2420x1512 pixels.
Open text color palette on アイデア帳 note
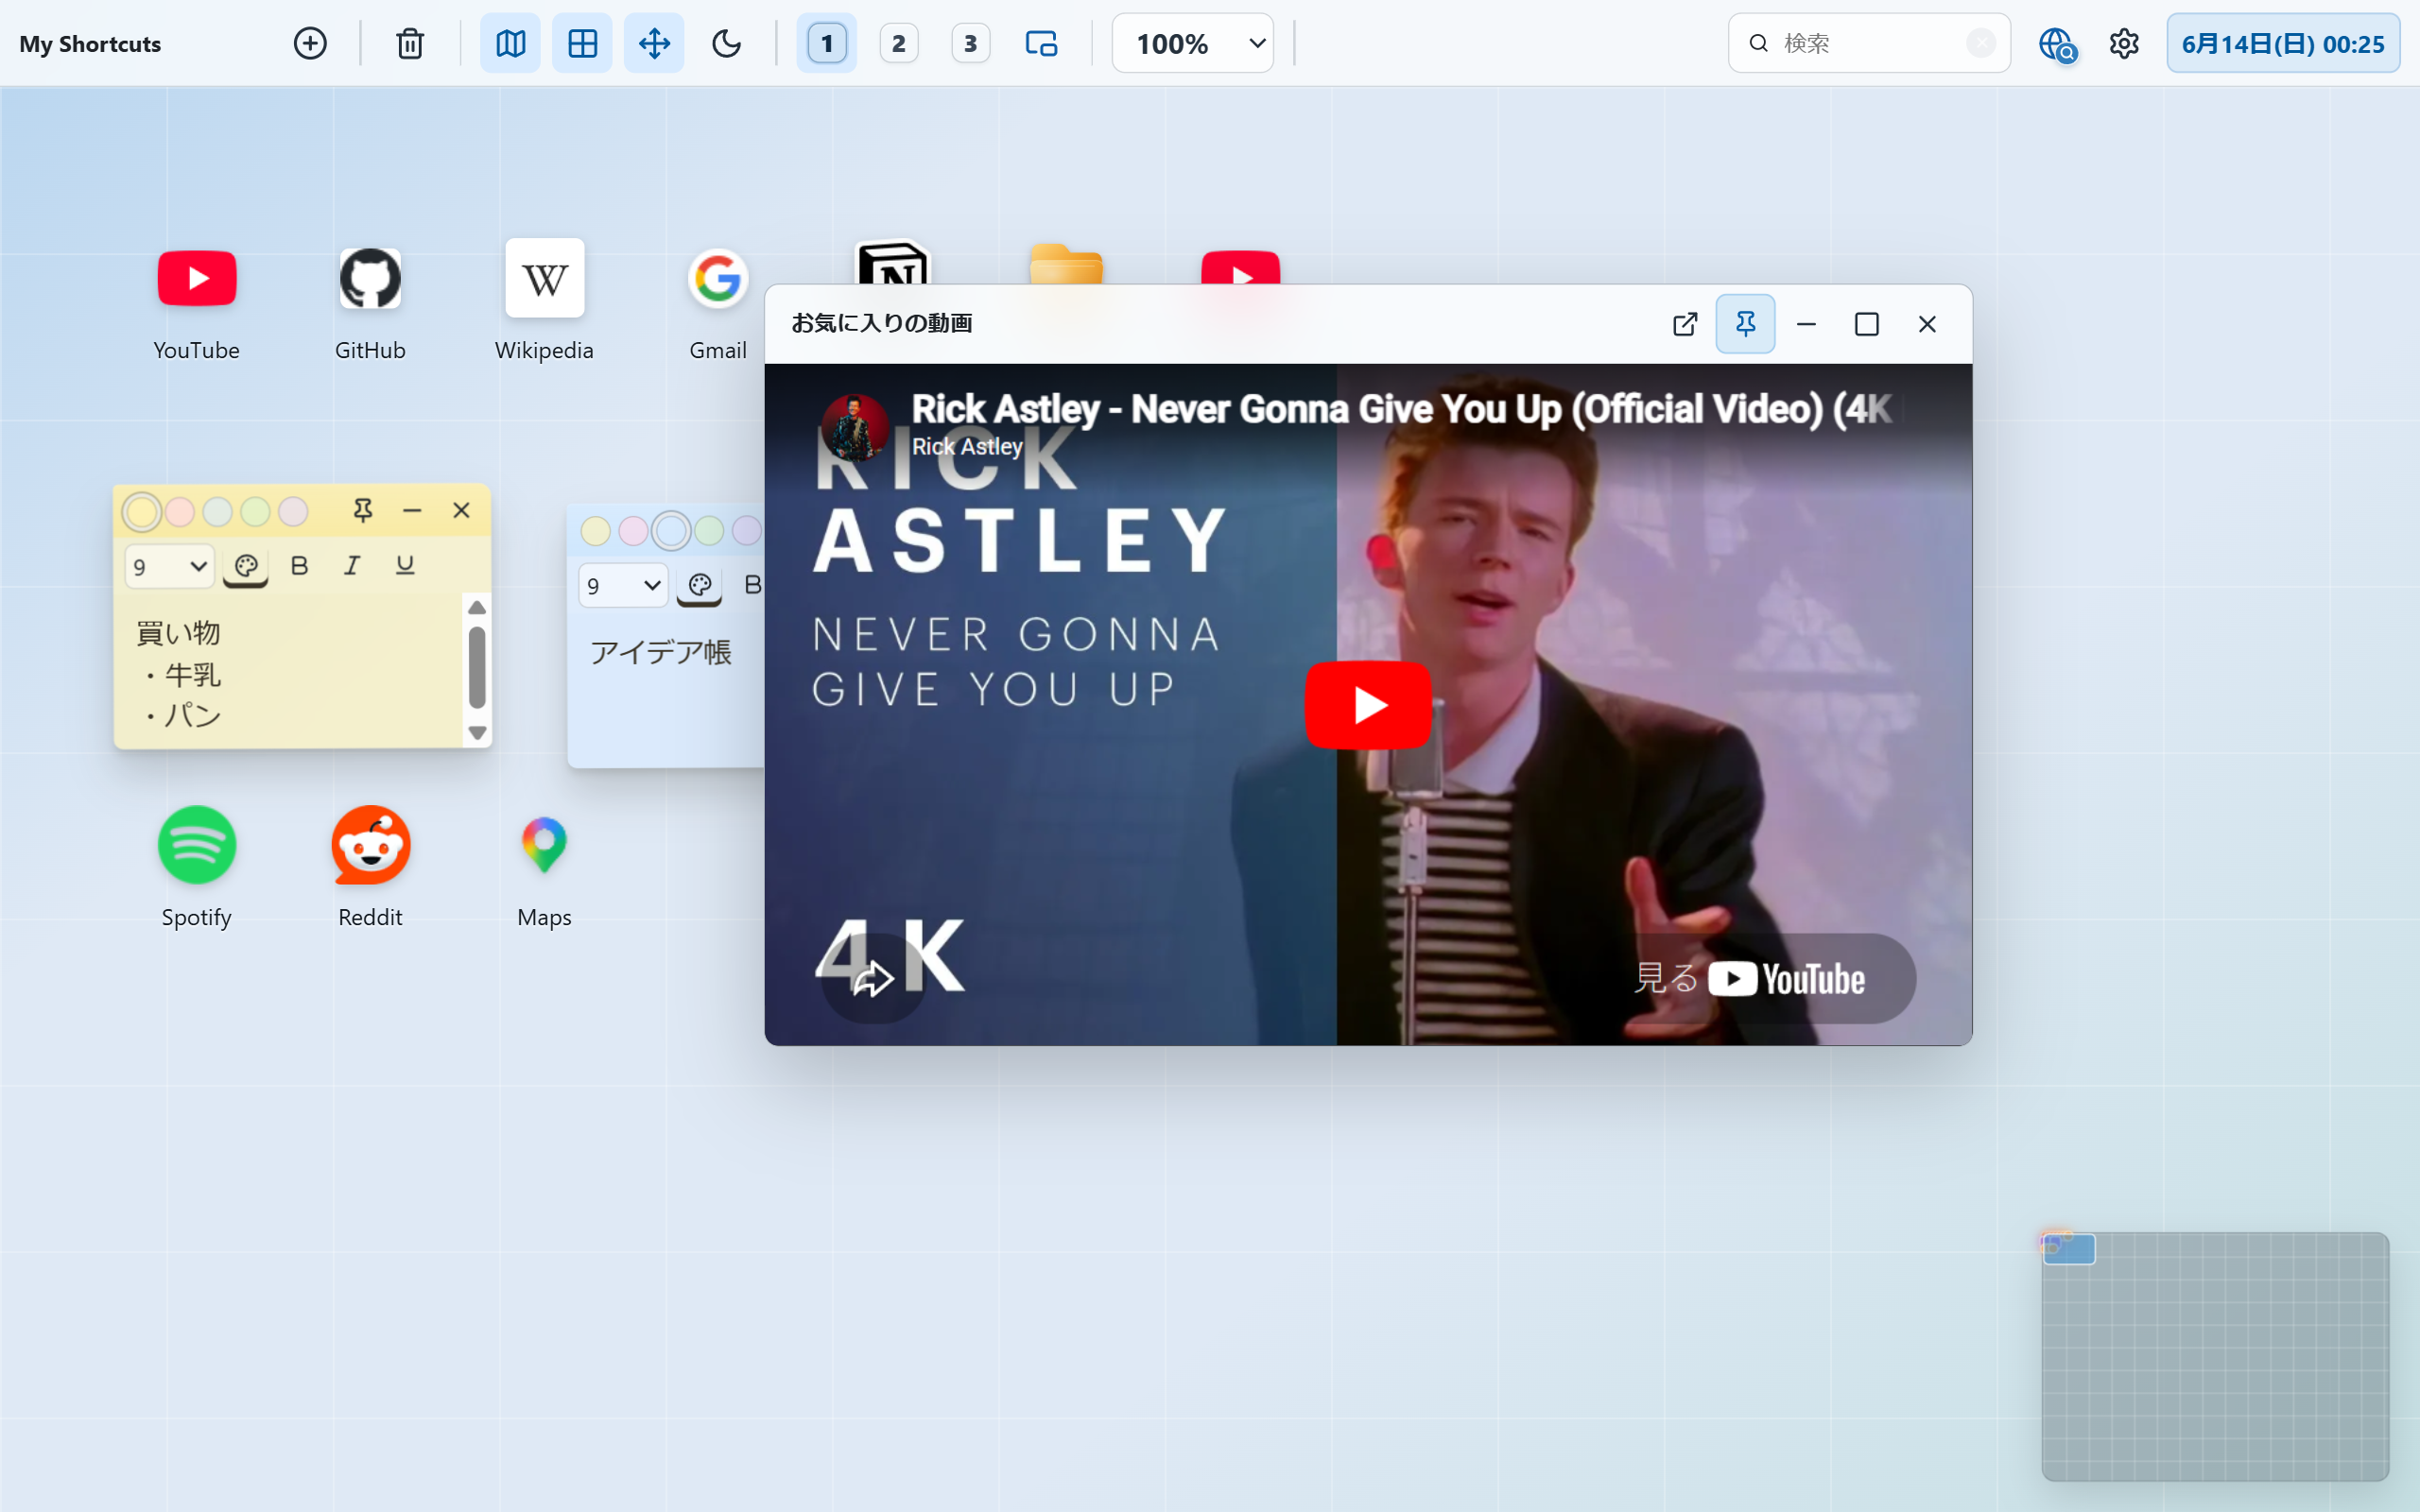(x=700, y=586)
